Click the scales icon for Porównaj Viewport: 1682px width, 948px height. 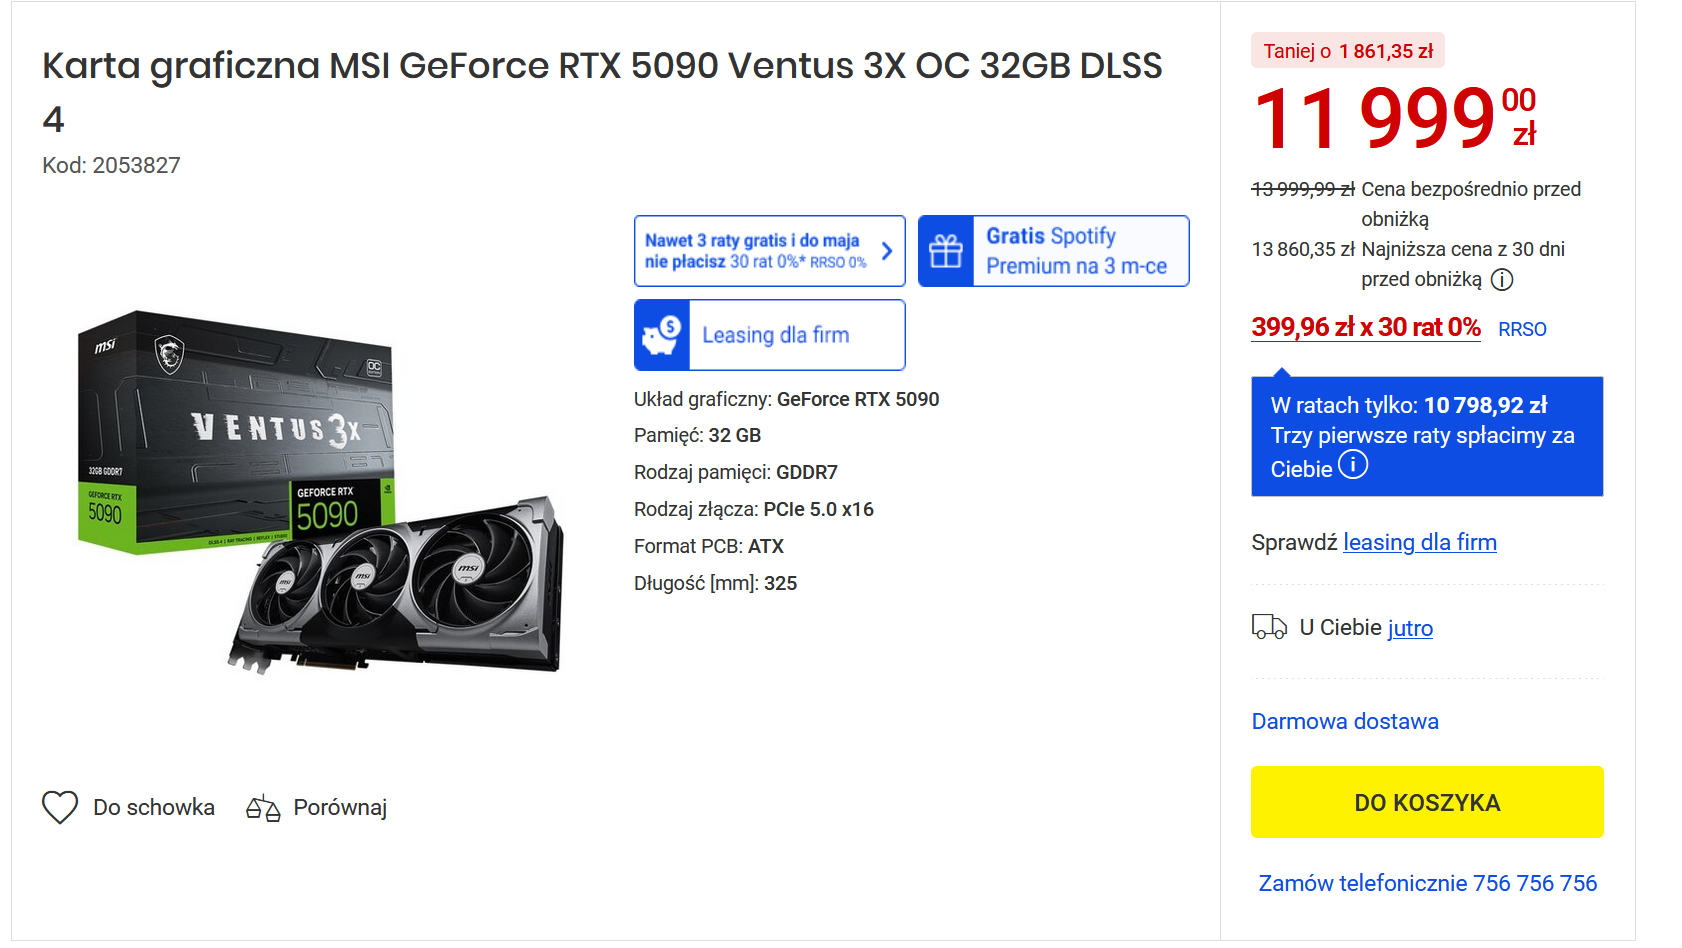tap(263, 808)
